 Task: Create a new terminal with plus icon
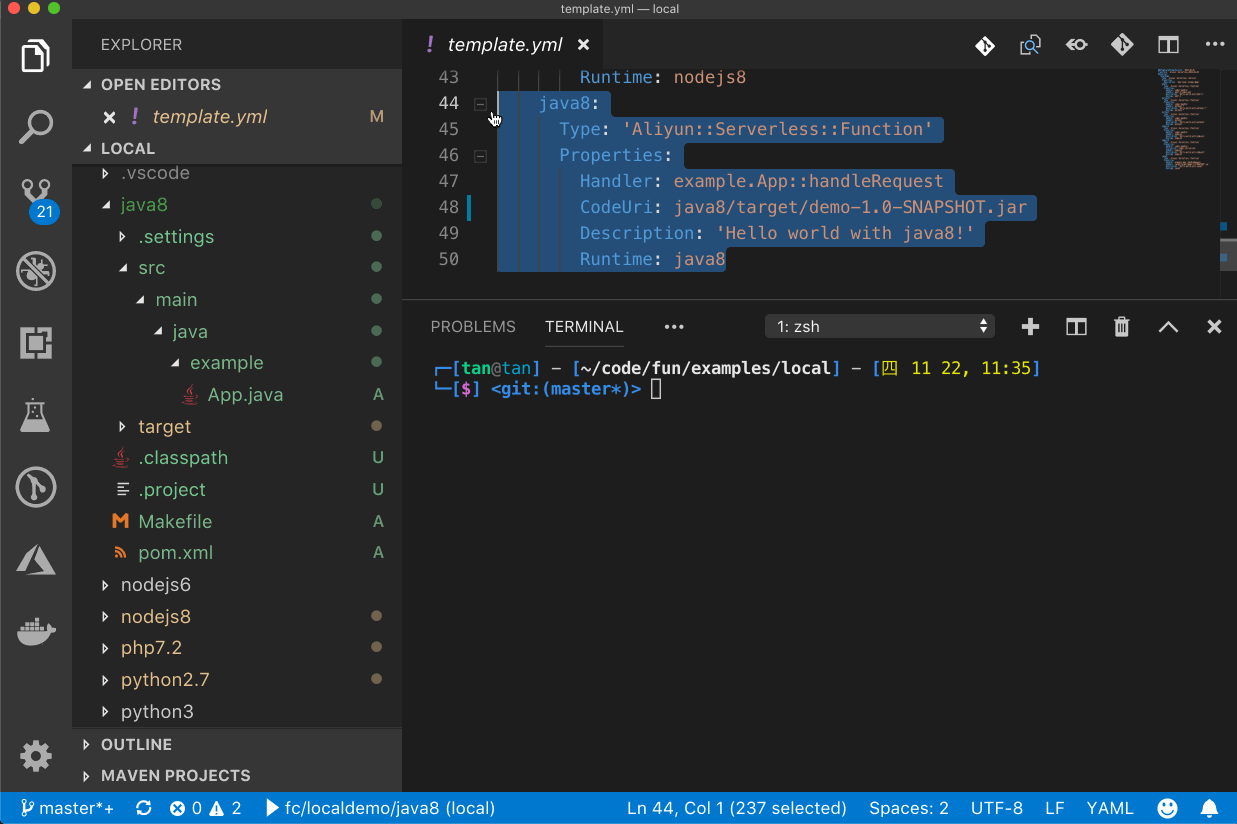[x=1030, y=327]
